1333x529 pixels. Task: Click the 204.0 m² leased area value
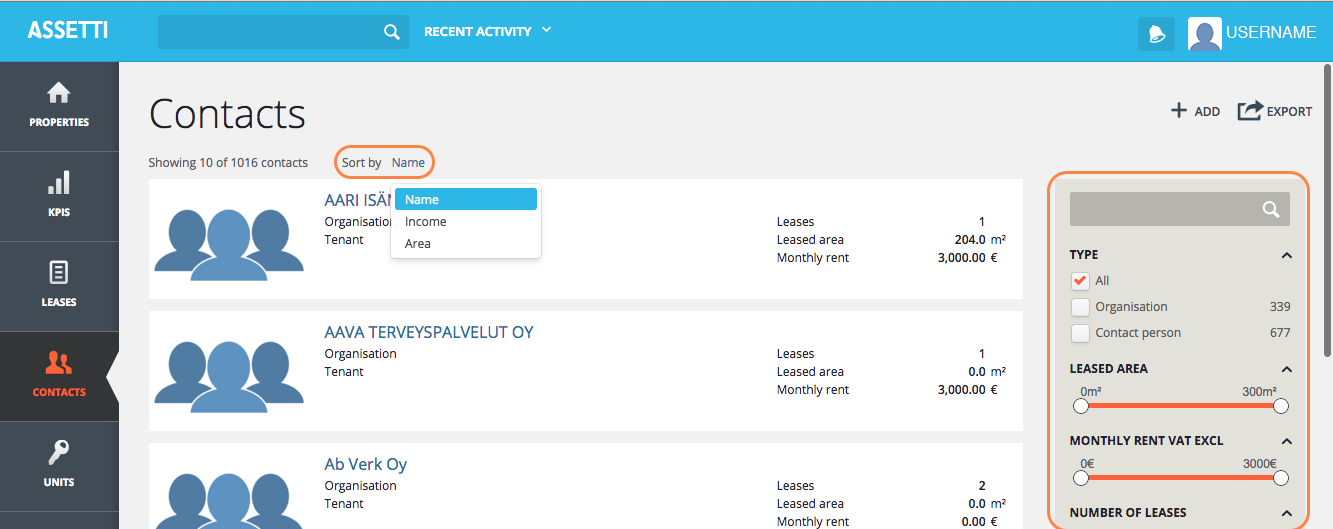980,240
